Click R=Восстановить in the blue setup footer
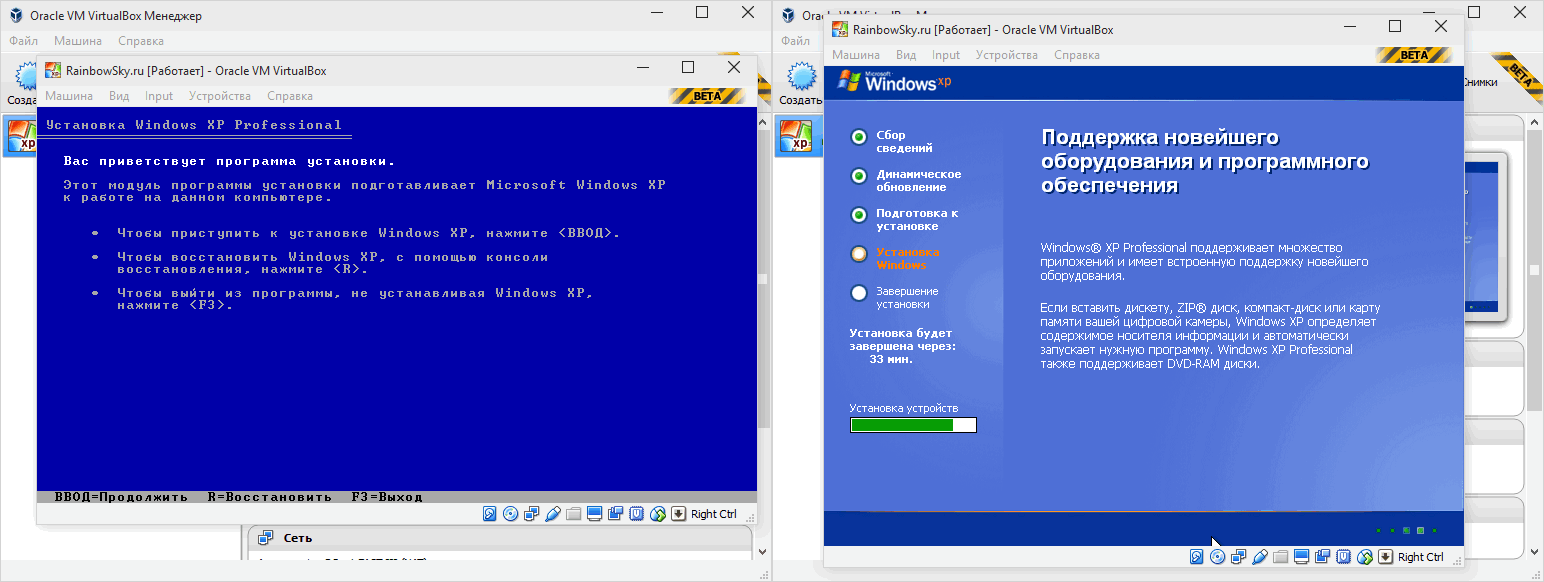 point(269,497)
